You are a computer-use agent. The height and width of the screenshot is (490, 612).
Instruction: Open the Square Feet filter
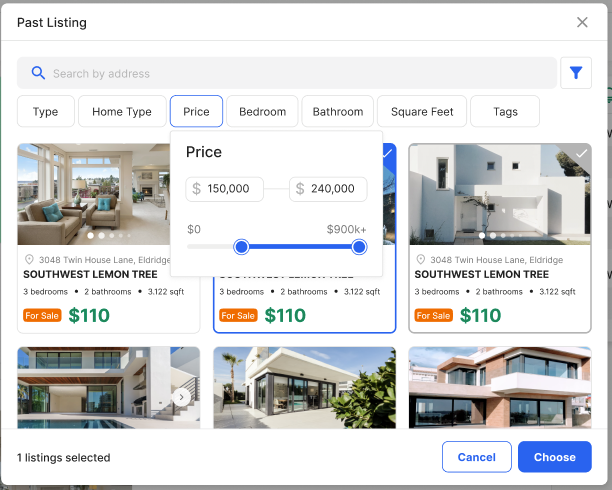pos(422,111)
